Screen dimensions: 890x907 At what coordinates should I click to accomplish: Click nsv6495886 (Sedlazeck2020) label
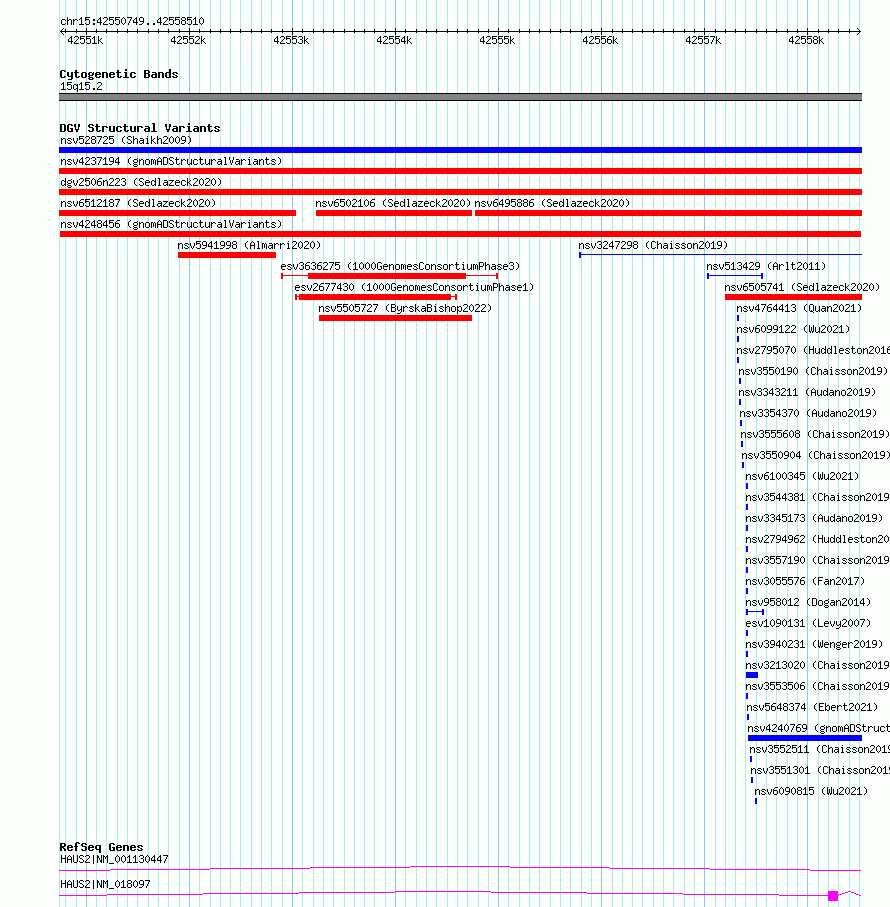[552, 203]
